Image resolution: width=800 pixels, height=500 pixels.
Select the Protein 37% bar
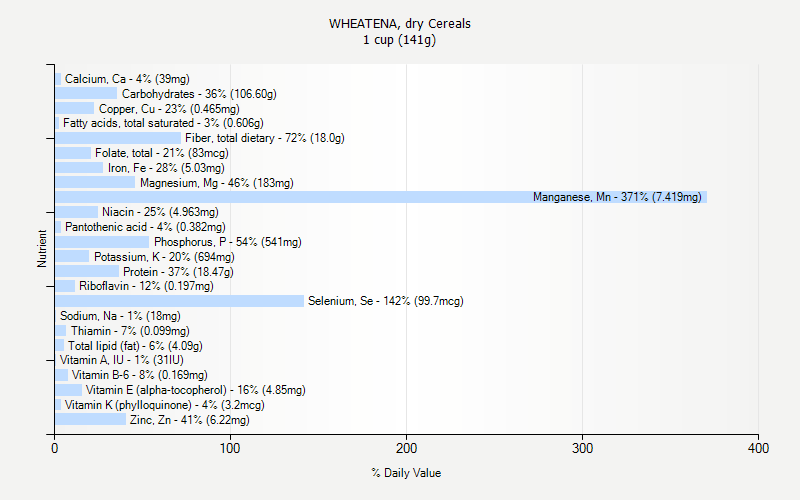click(87, 271)
